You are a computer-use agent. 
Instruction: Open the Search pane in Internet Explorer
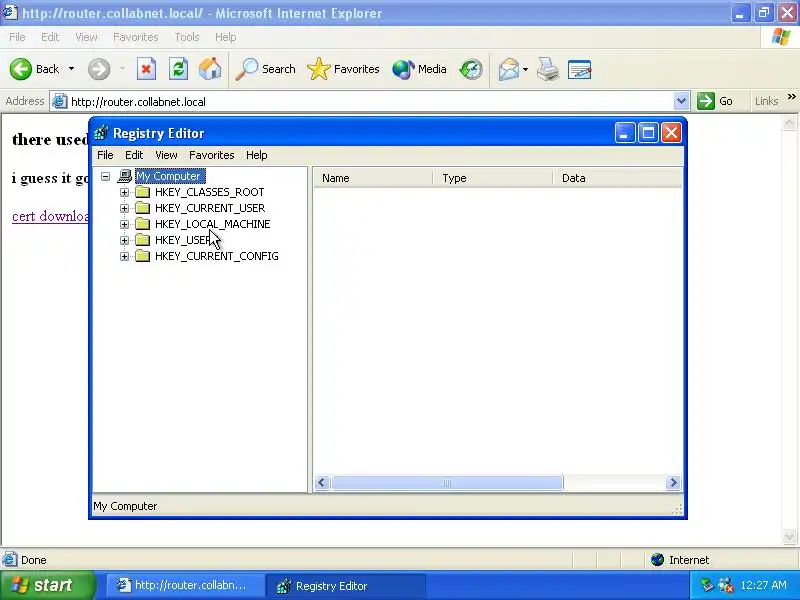265,69
